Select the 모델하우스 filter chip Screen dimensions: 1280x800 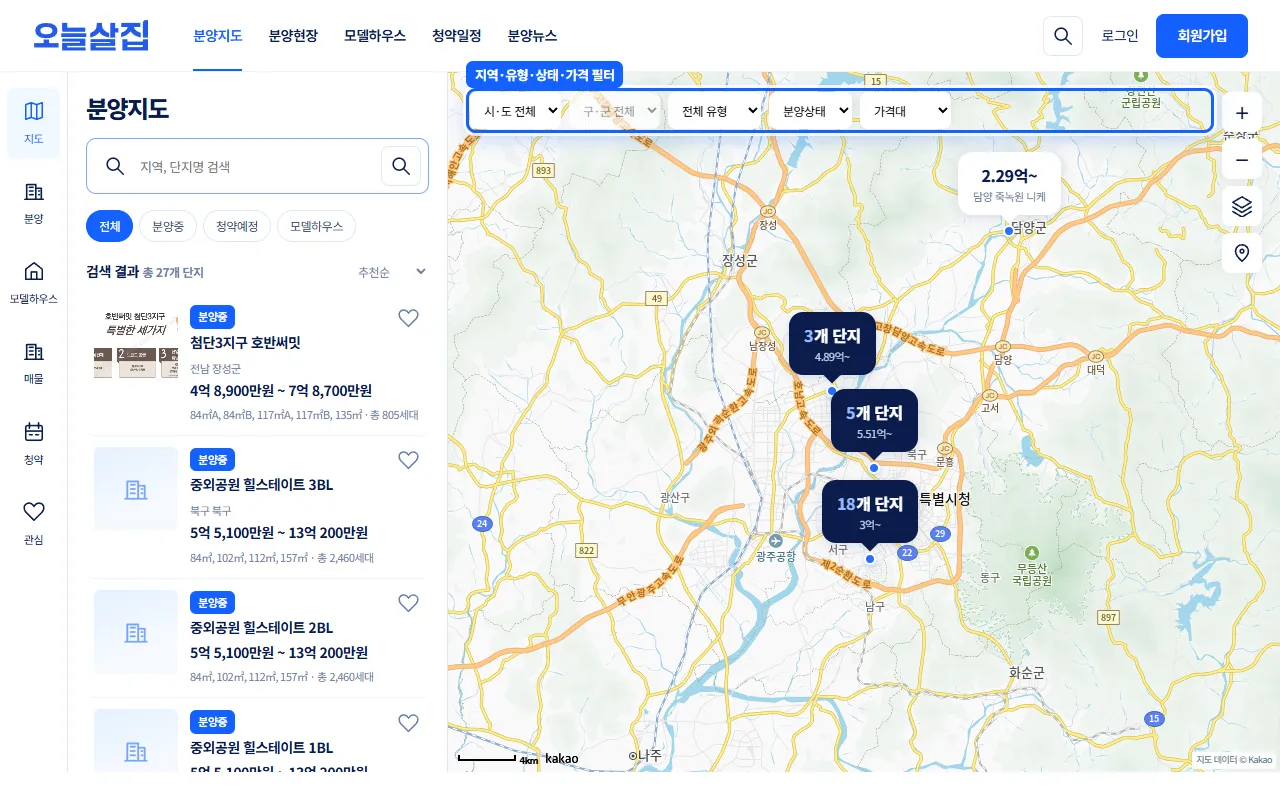(x=316, y=226)
